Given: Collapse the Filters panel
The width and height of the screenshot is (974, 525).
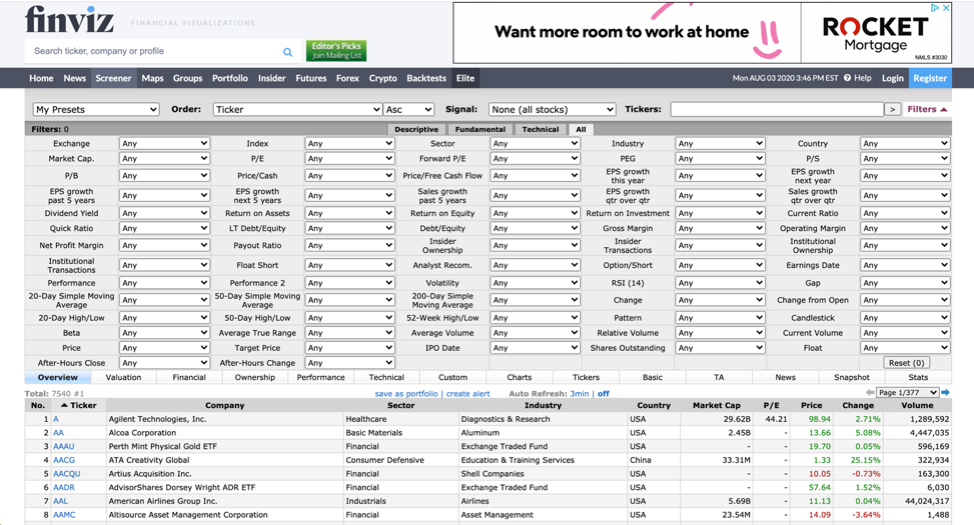Looking at the screenshot, I should [x=927, y=109].
